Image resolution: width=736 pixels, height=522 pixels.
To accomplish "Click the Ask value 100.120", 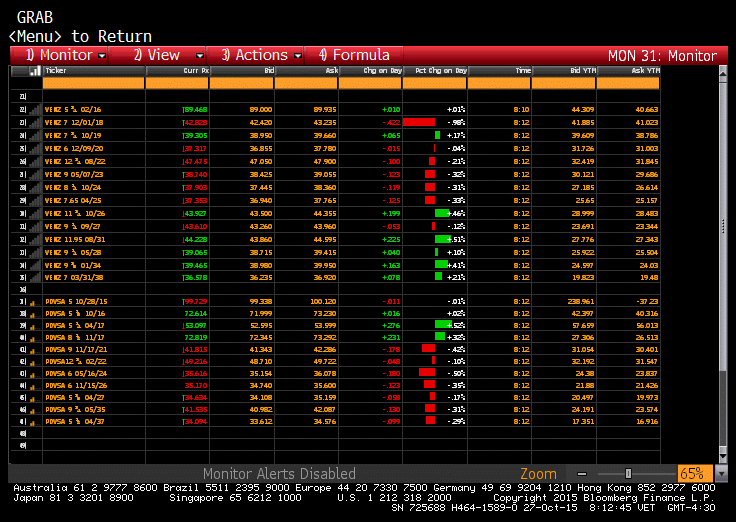I will coord(323,302).
